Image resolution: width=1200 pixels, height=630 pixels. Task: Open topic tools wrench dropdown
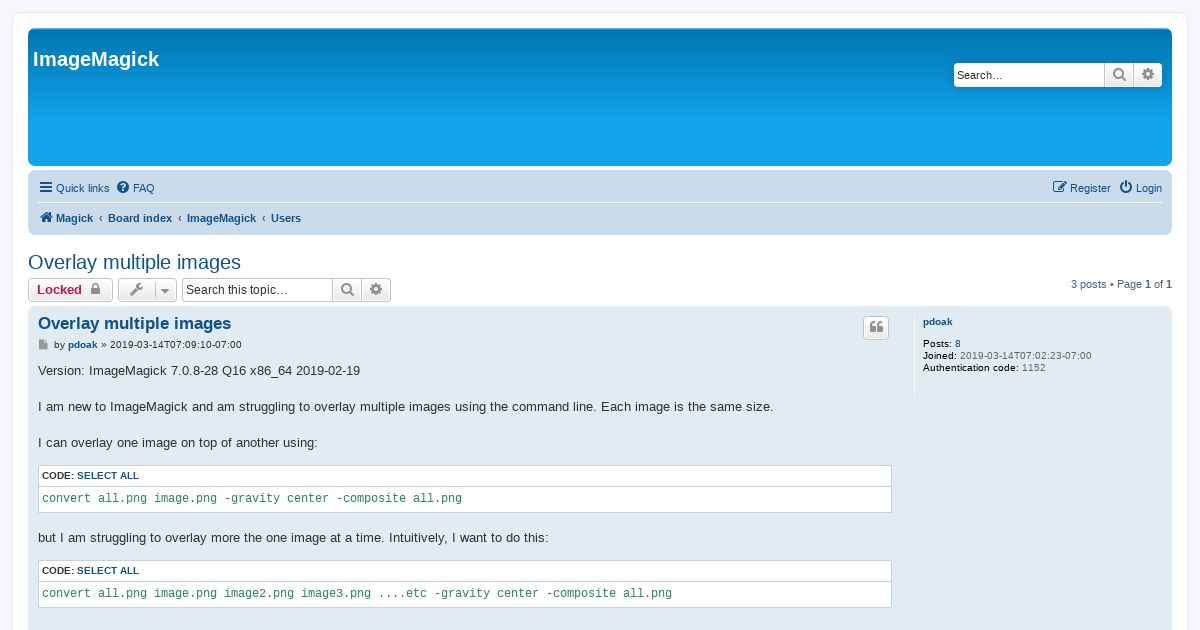(x=147, y=290)
